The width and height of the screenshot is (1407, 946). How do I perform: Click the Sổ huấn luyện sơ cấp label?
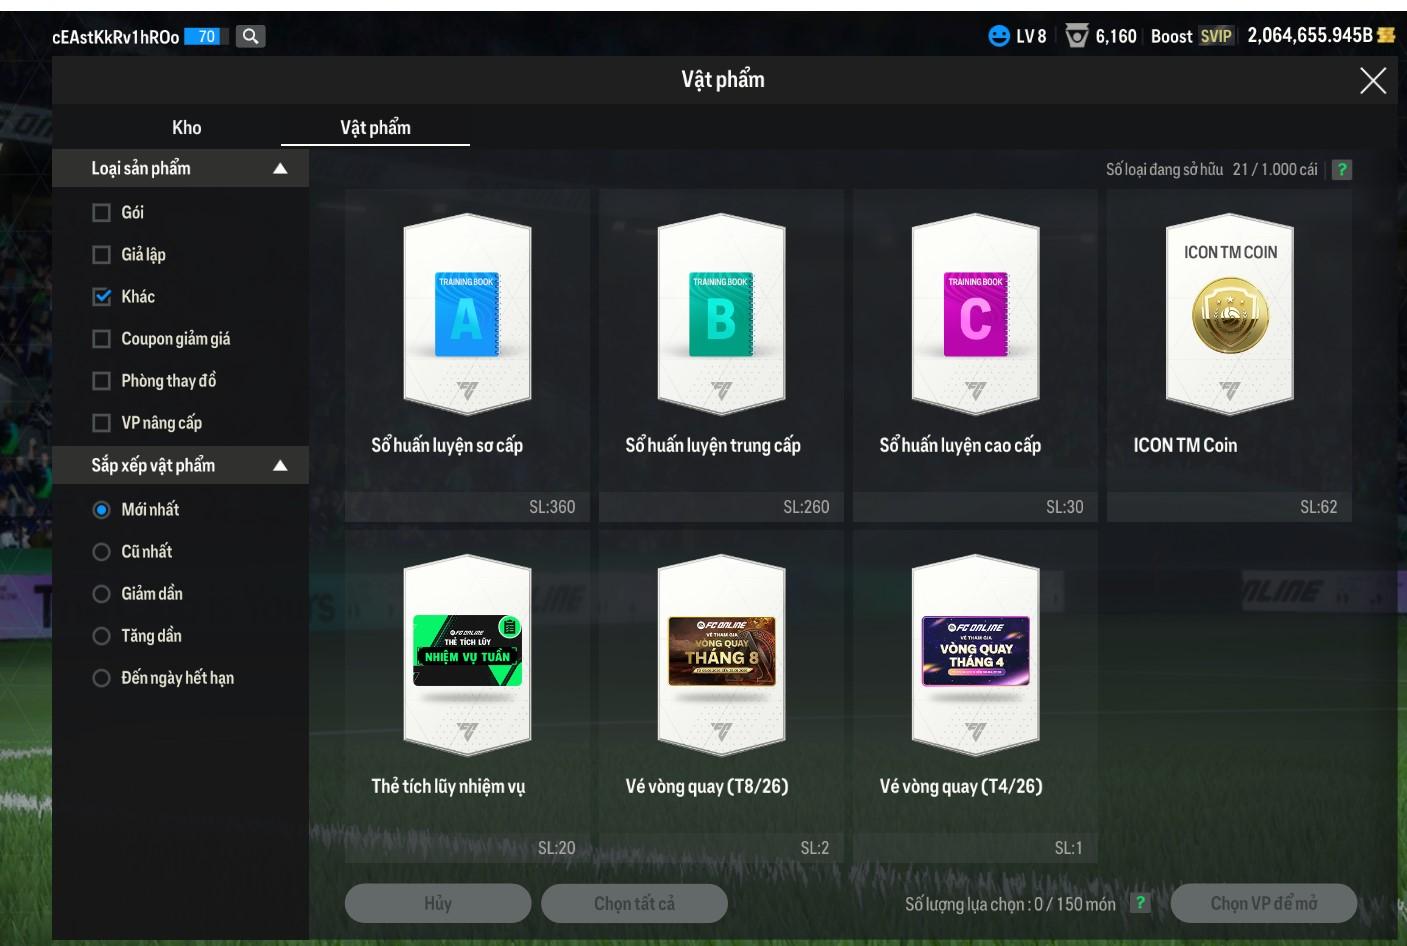click(447, 445)
